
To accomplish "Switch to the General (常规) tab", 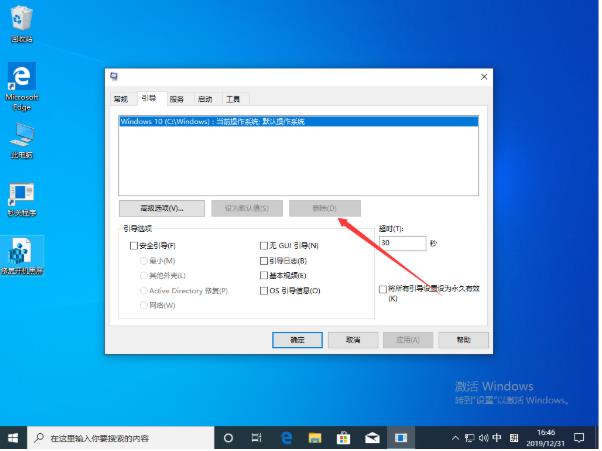I will coord(121,99).
